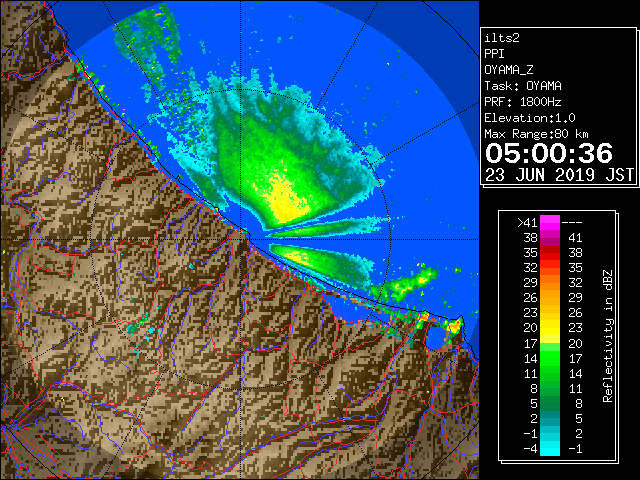Pick the yellow 20–23 dBZ swatch
This screenshot has height=480, width=640.
[550, 328]
